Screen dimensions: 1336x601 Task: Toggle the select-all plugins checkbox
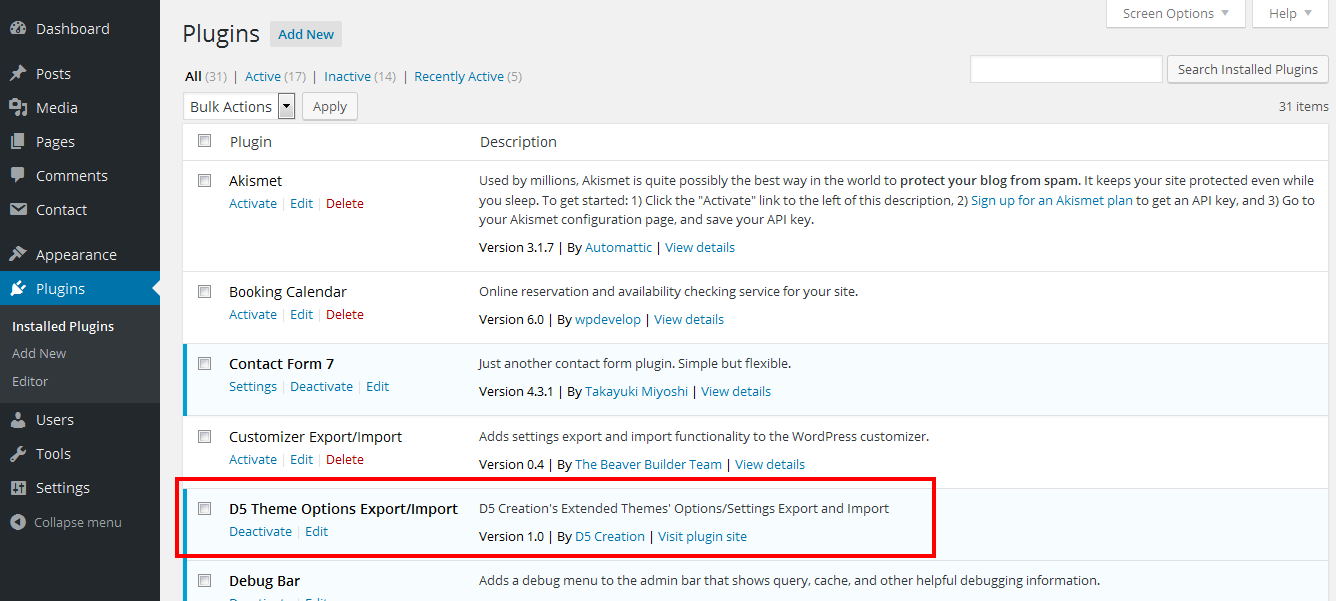tap(205, 141)
